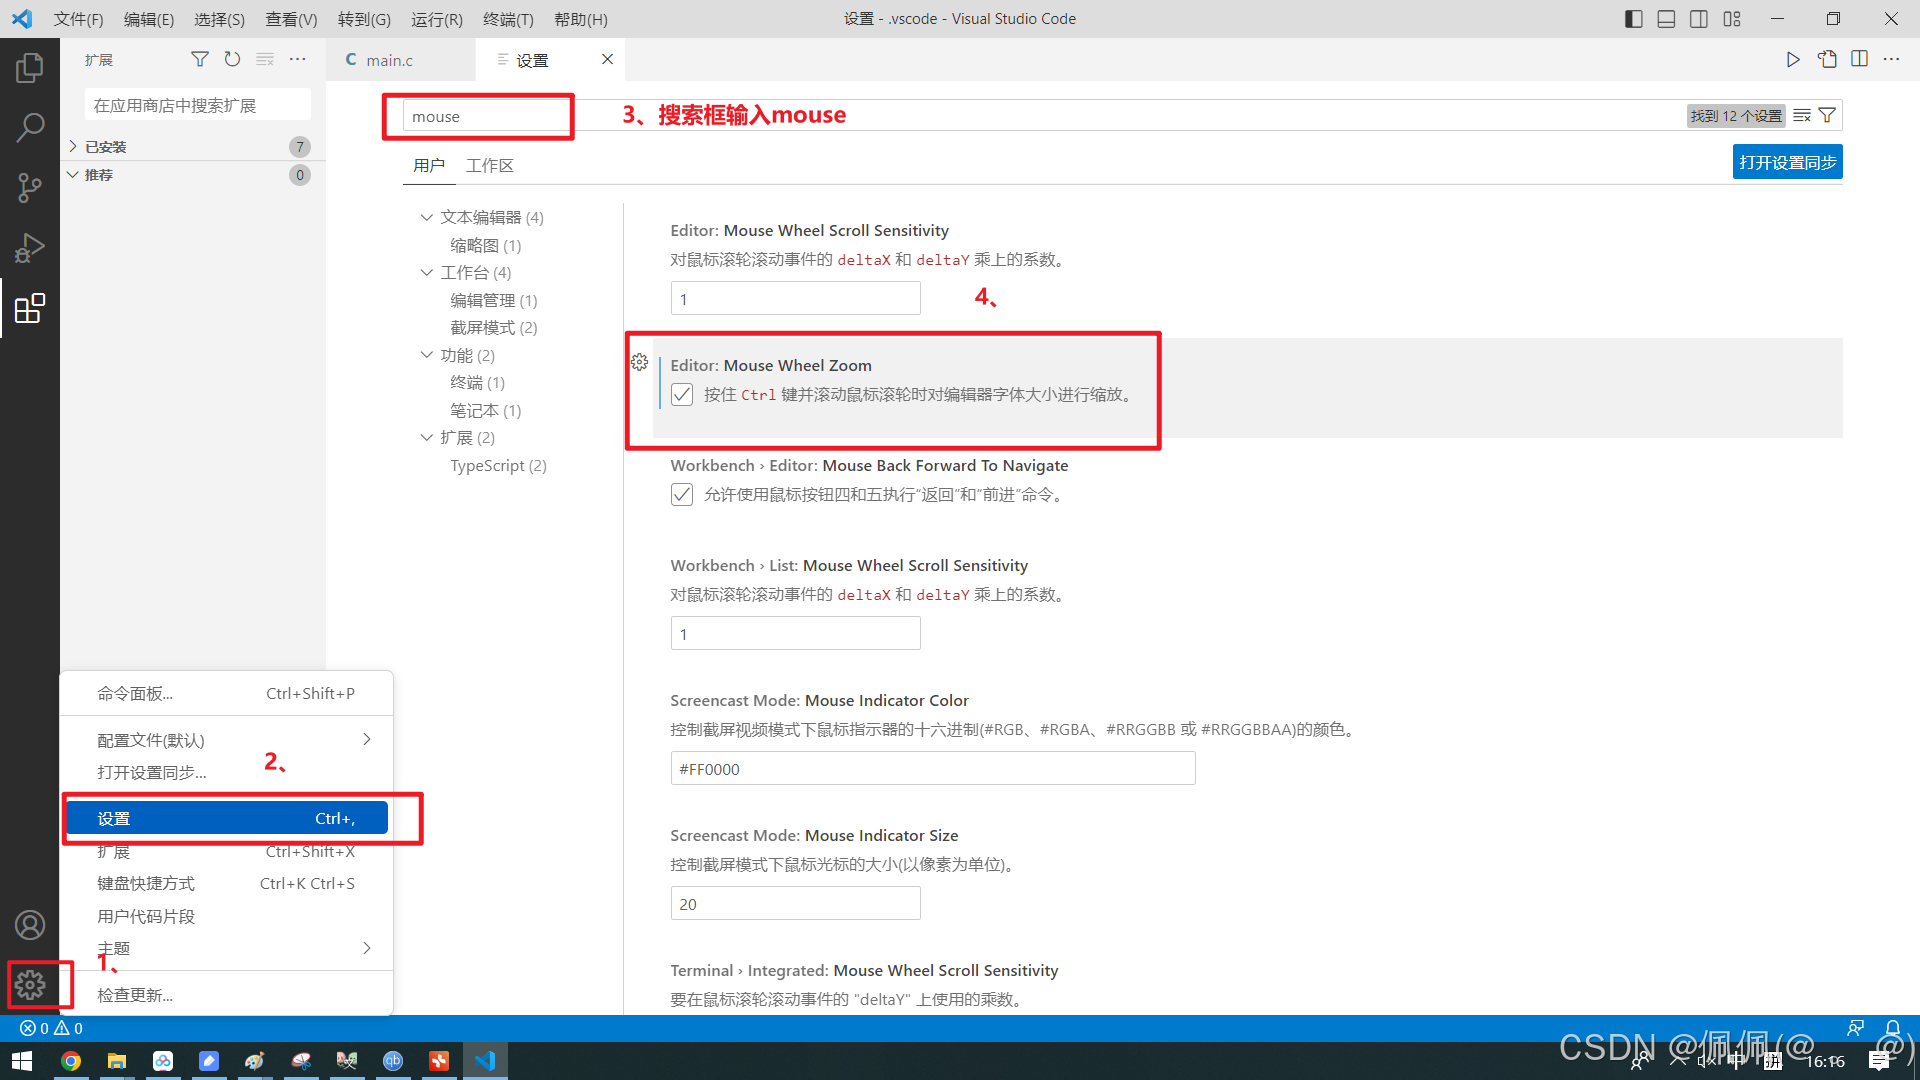Collapse the 工作台 settings tree group
Image resolution: width=1920 pixels, height=1080 pixels.
tap(427, 272)
